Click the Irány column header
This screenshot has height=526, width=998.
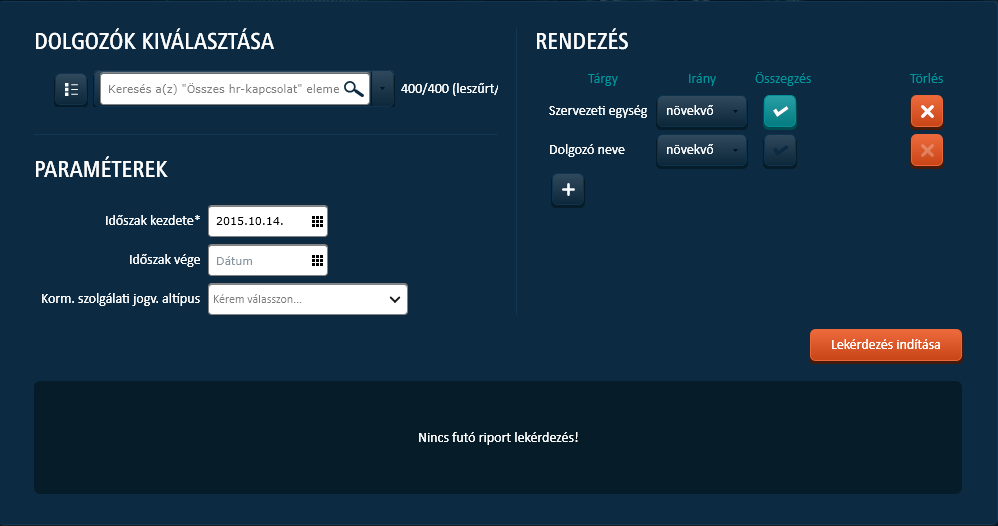[701, 79]
